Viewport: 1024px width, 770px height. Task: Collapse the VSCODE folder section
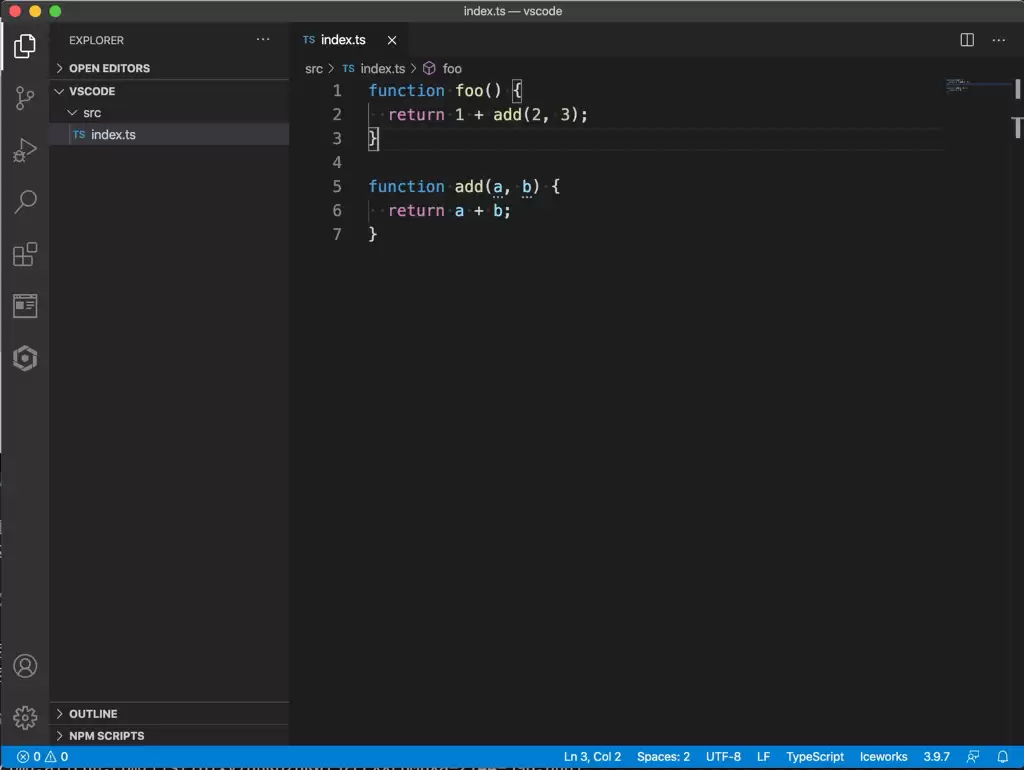[x=169, y=91]
